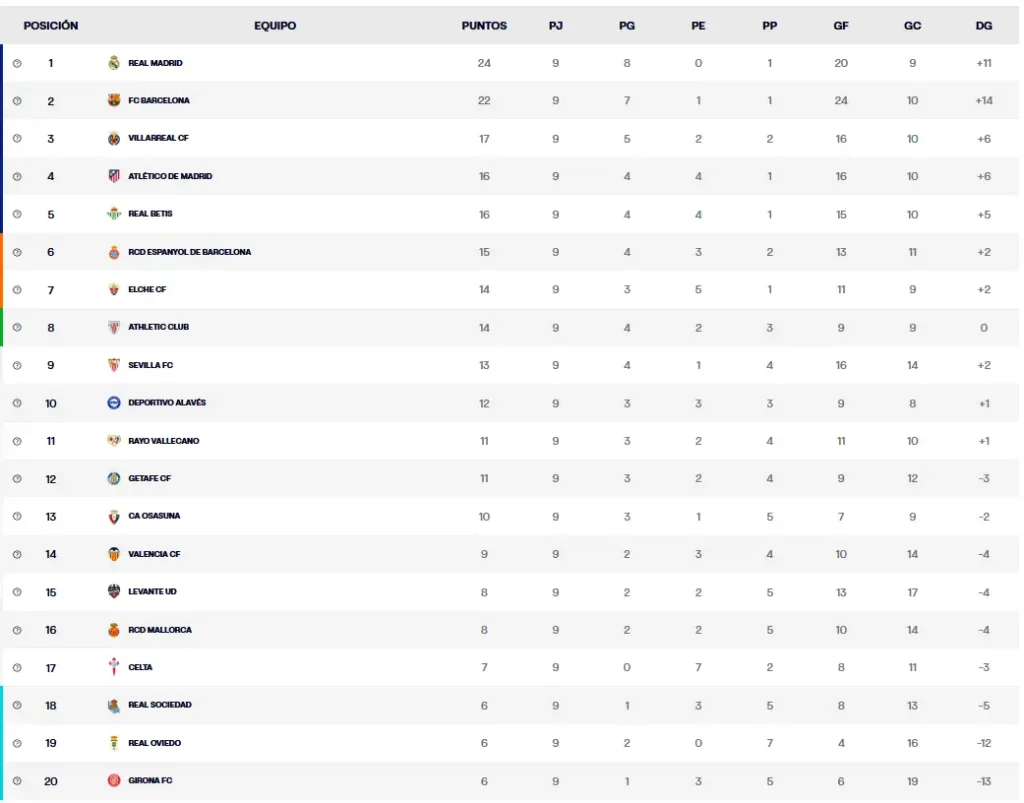Click the Real Madrid club crest
Image resolution: width=1024 pixels, height=803 pixels.
coord(113,62)
